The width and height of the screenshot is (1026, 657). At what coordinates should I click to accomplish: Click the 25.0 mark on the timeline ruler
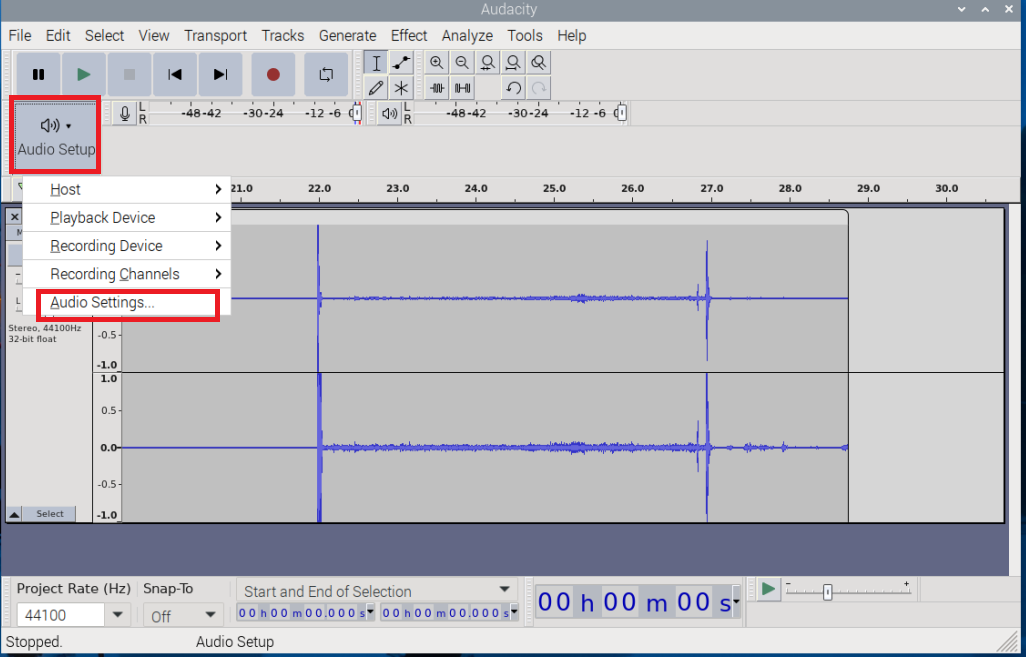pos(554,188)
